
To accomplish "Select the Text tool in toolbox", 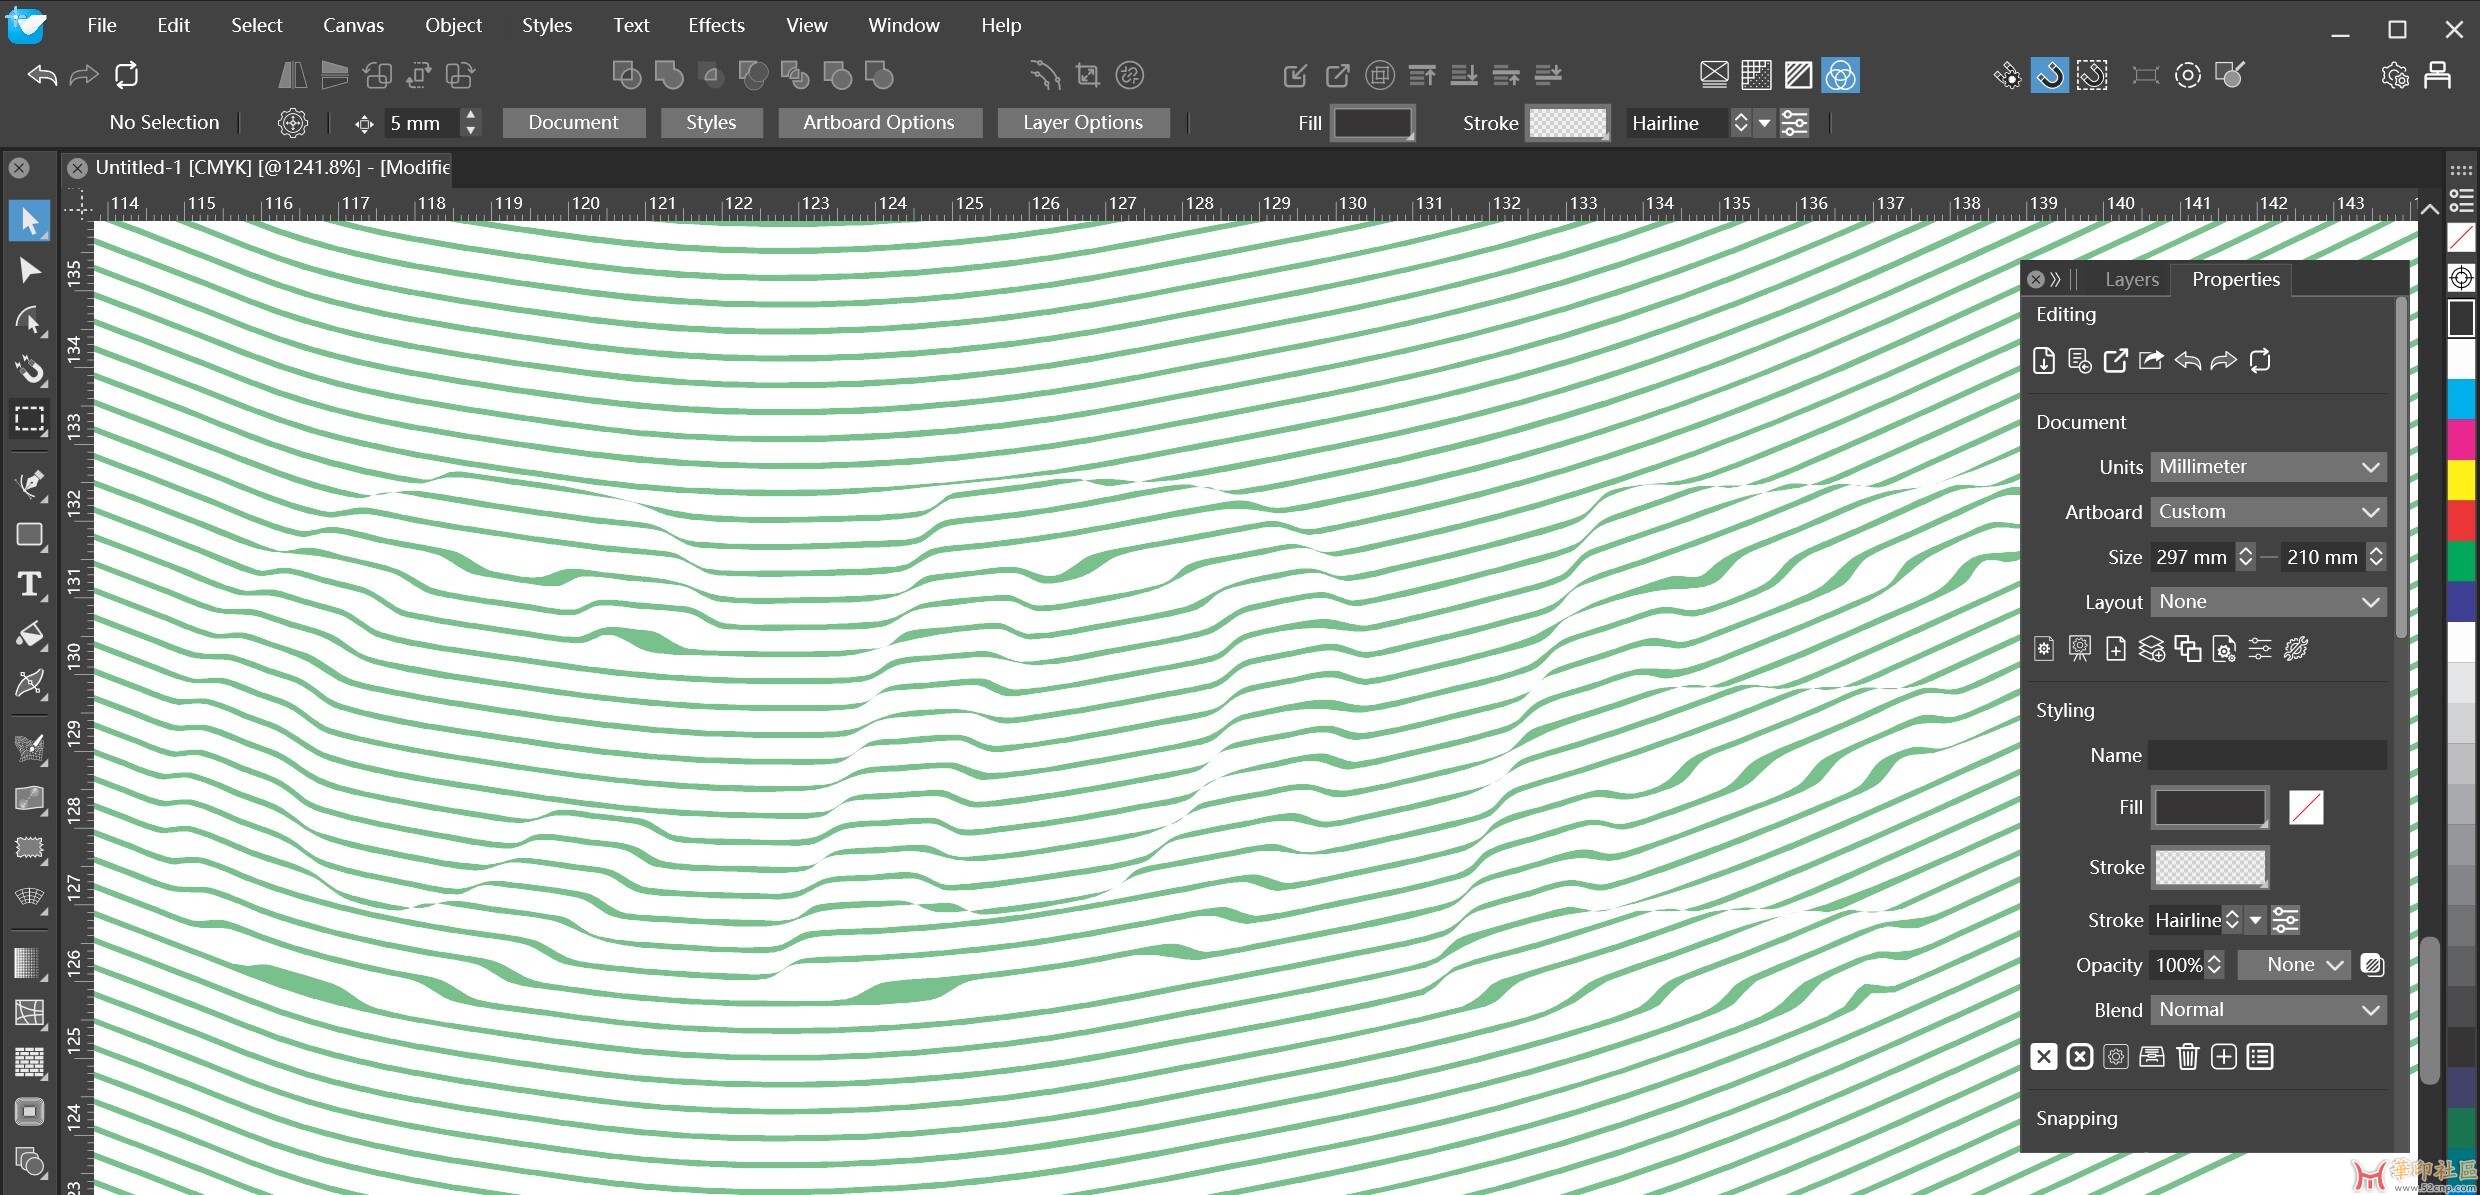I will [29, 585].
